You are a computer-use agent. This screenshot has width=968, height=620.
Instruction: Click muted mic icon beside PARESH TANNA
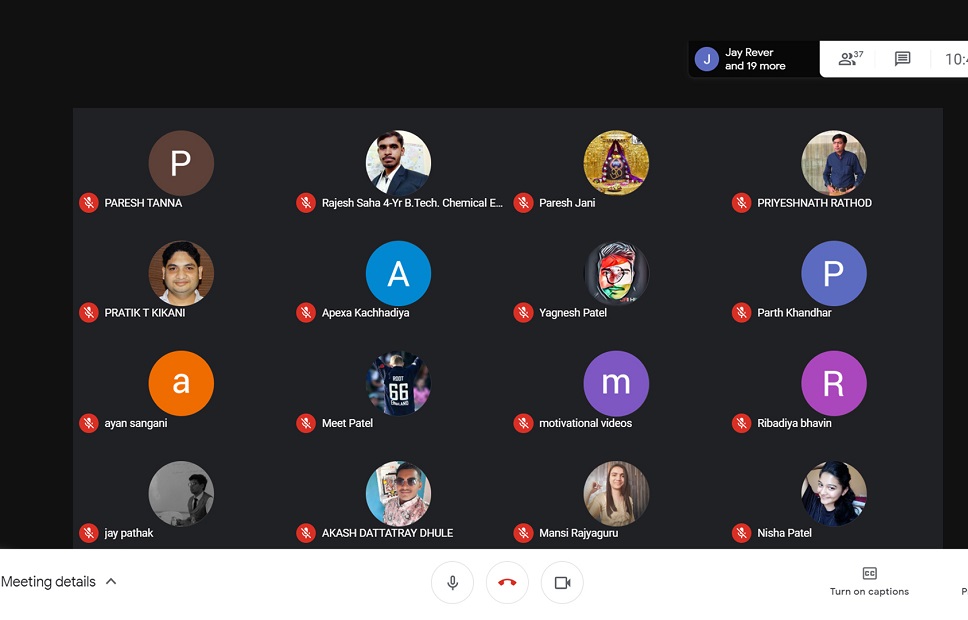[89, 203]
